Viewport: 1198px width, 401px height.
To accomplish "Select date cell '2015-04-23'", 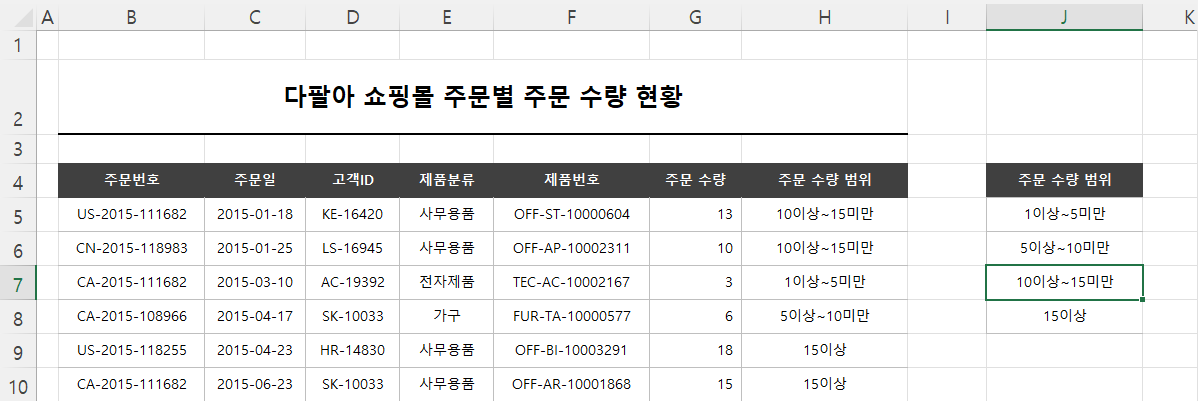I will point(255,351).
